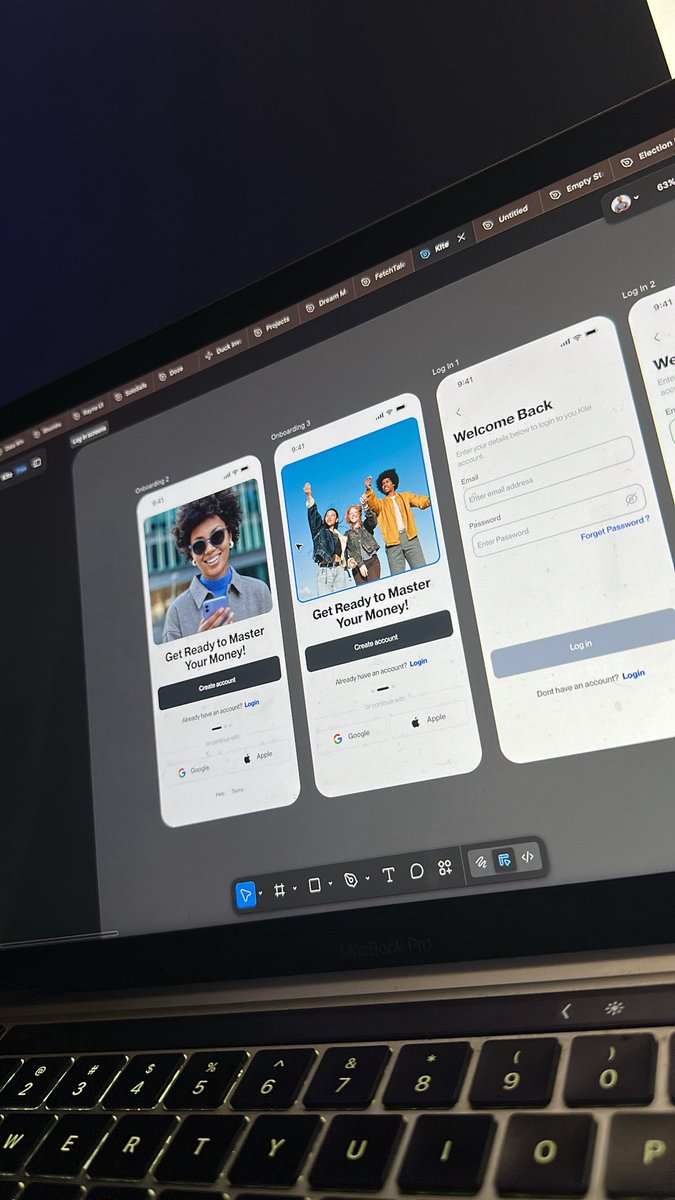Click the back chevron in Log In 2

[x=656, y=339]
